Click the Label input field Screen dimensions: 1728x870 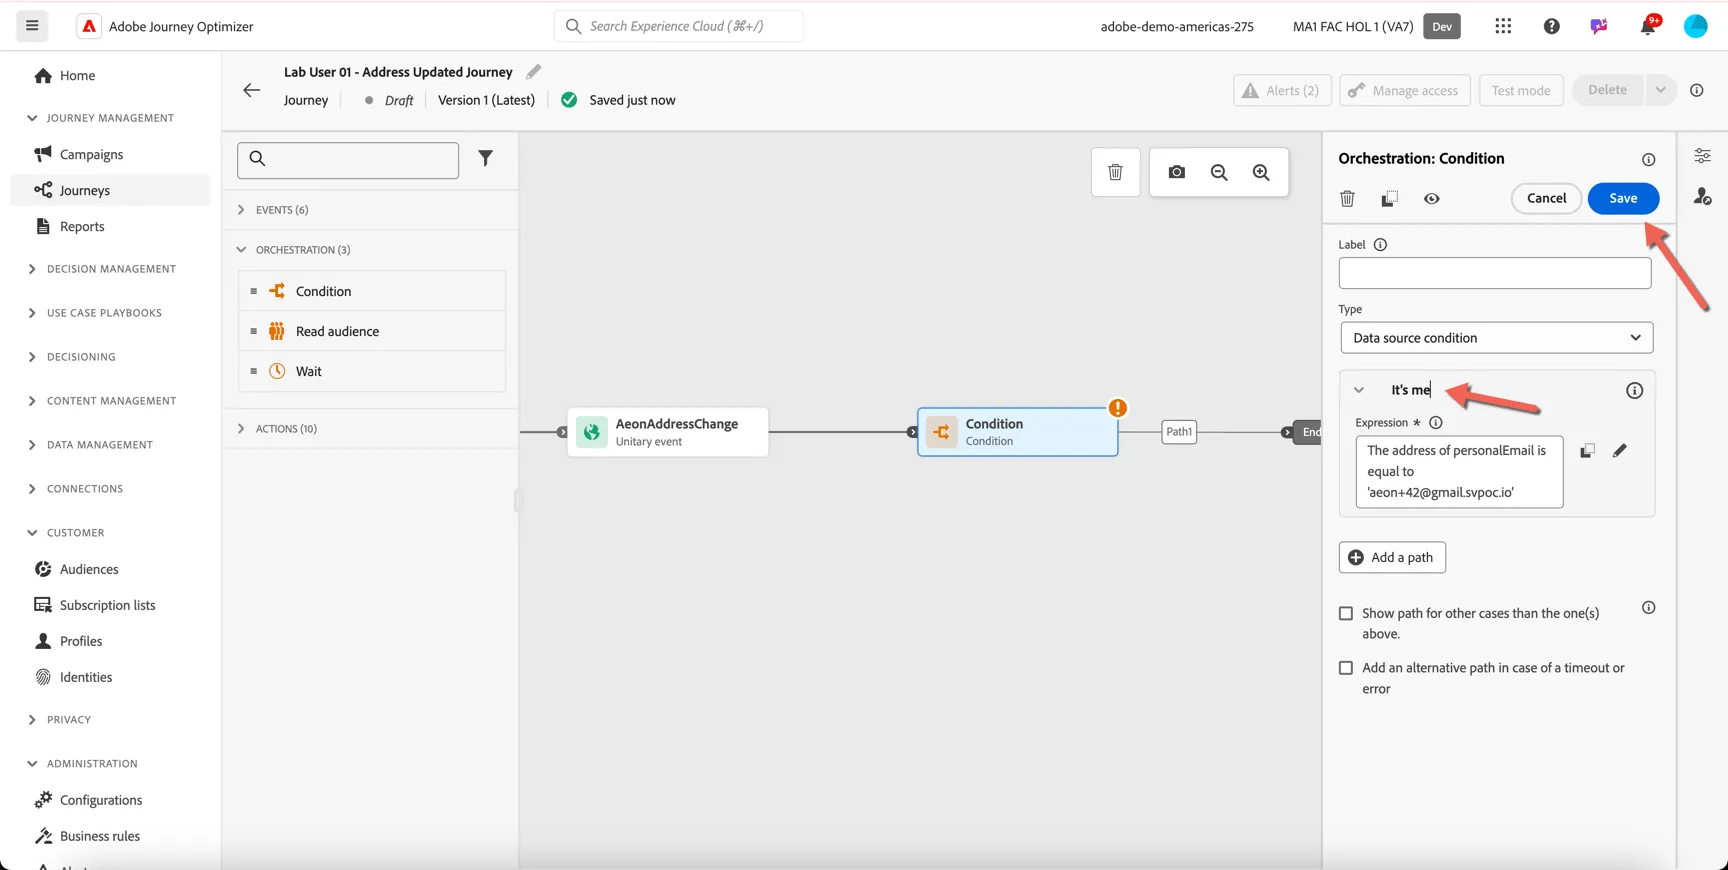1495,273
